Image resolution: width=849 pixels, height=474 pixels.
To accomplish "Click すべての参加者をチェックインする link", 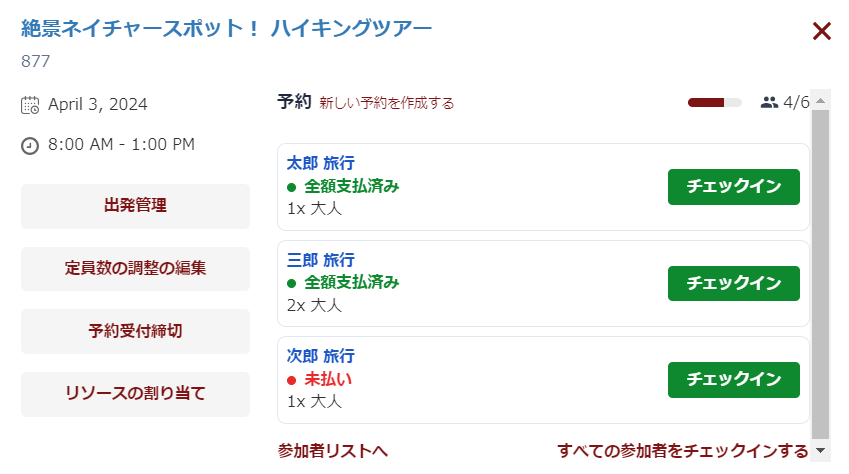I will pos(682,451).
